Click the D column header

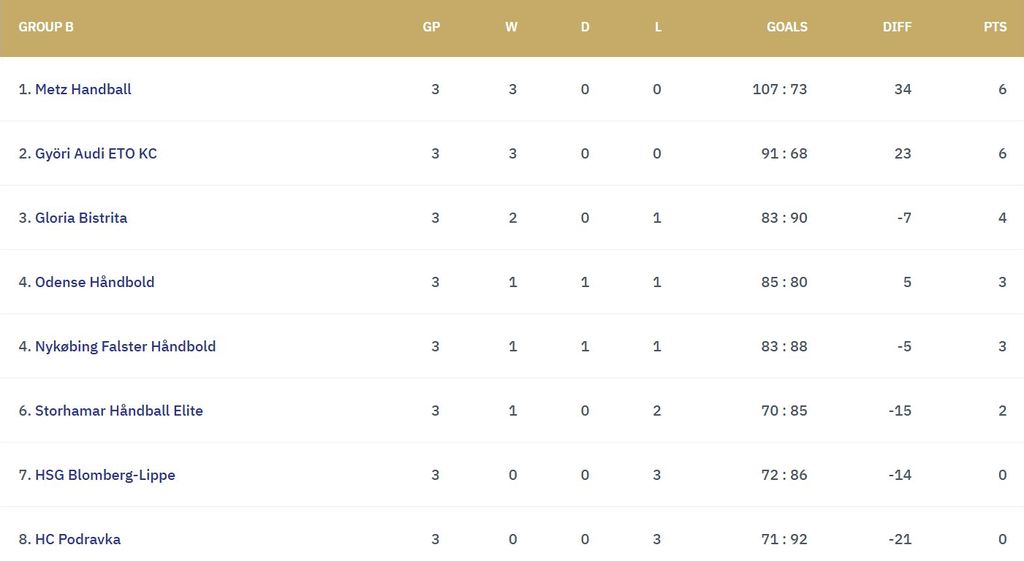(585, 27)
